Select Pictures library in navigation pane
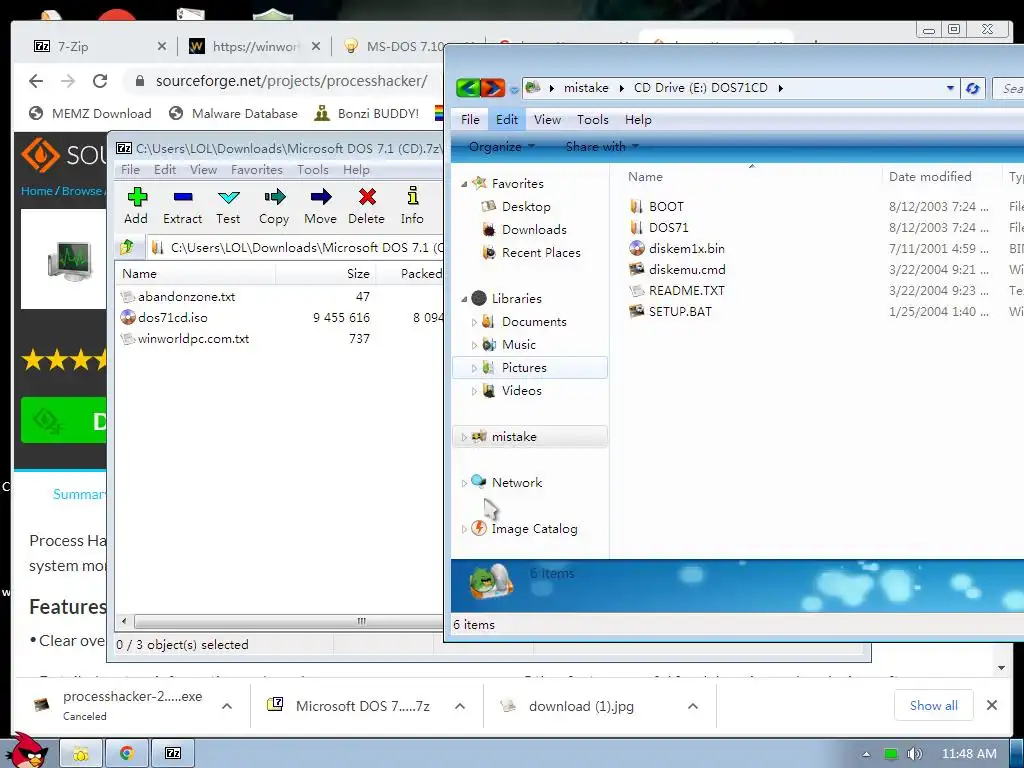 tap(524, 368)
